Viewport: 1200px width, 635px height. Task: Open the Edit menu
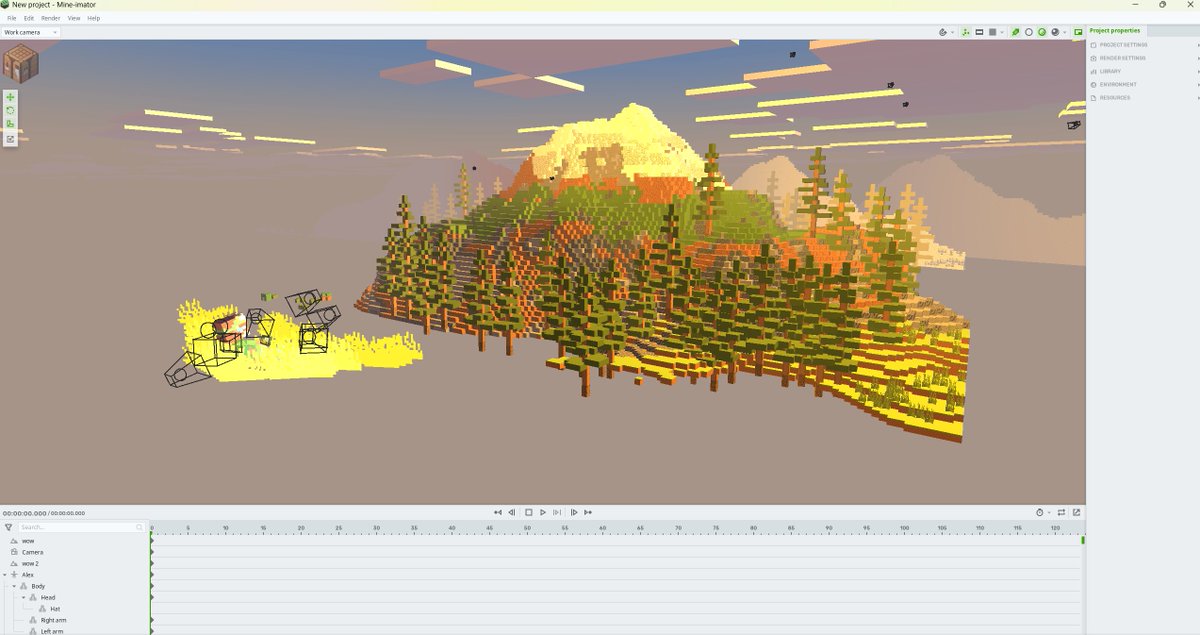point(29,18)
